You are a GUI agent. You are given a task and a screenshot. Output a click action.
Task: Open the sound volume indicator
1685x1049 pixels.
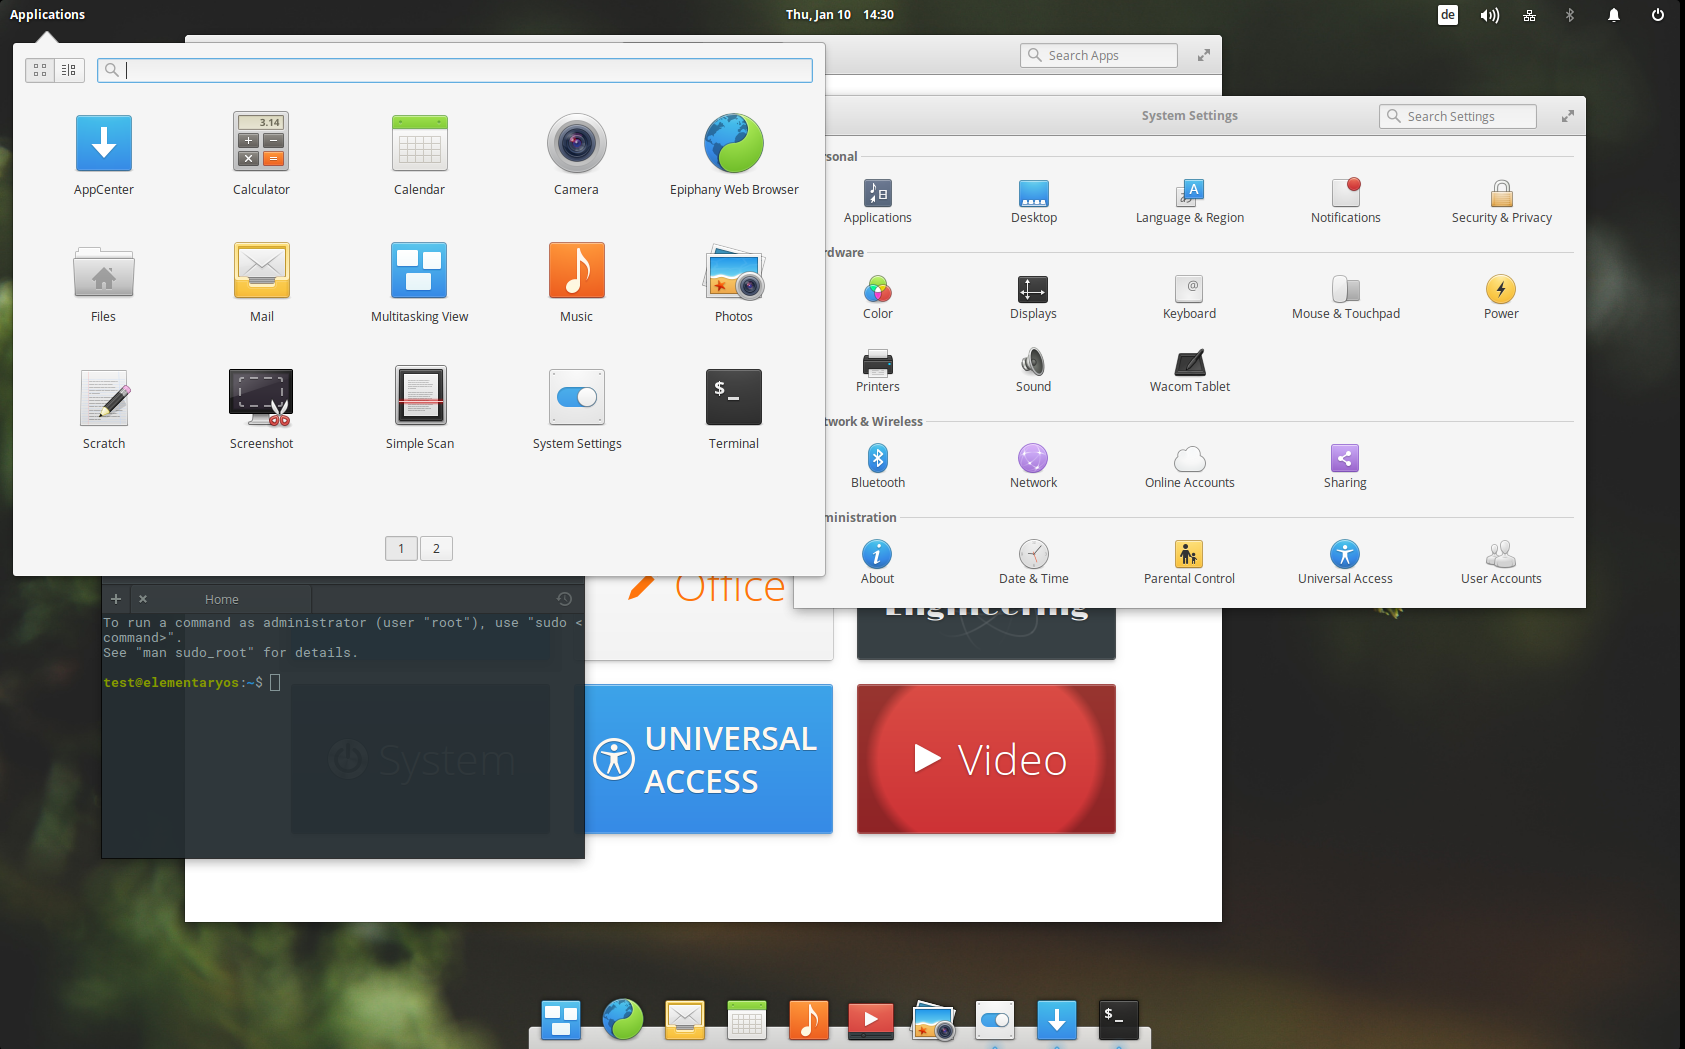click(1489, 15)
